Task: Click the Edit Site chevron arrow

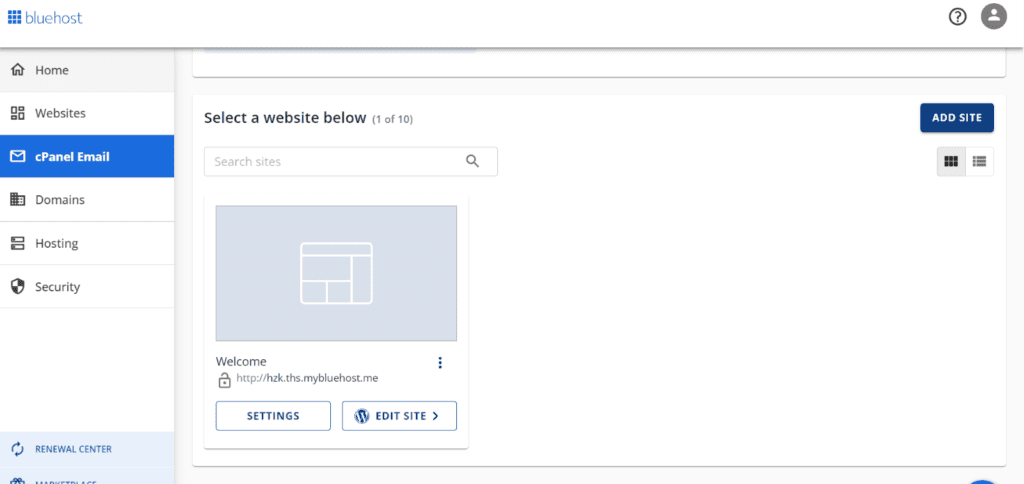Action: (x=435, y=416)
